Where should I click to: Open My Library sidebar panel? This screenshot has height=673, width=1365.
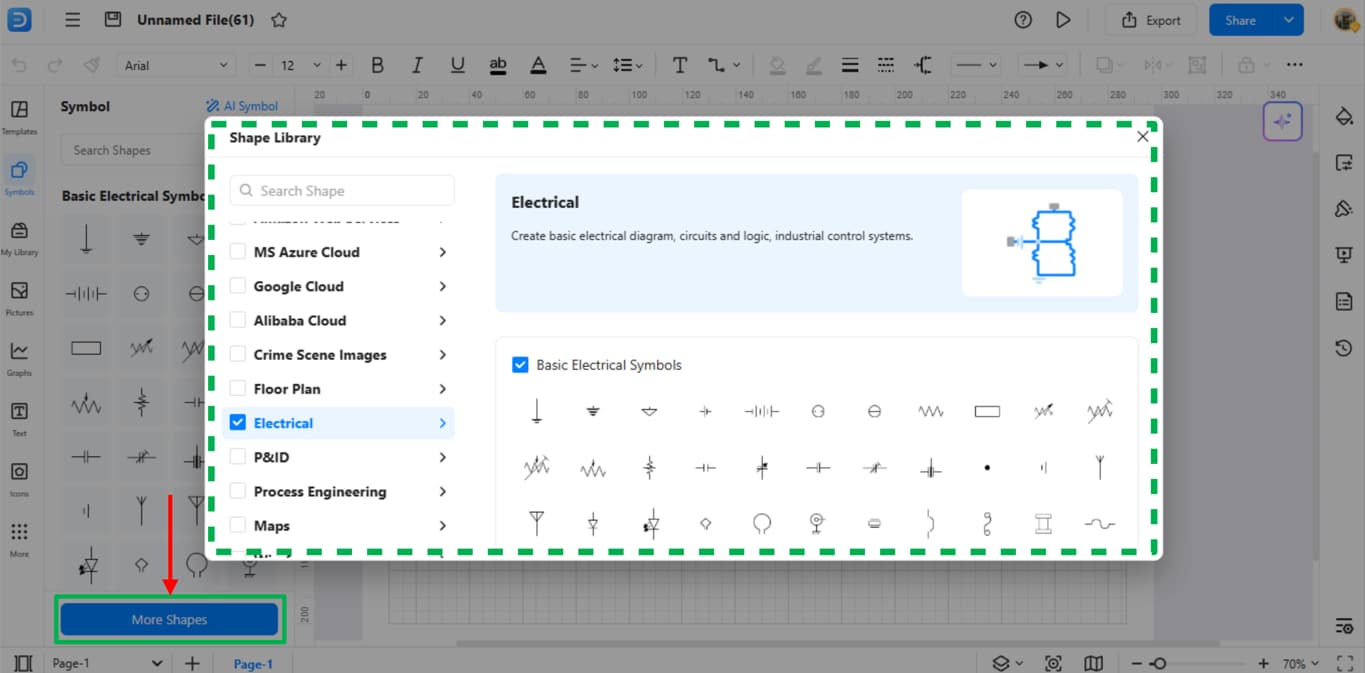tap(19, 238)
